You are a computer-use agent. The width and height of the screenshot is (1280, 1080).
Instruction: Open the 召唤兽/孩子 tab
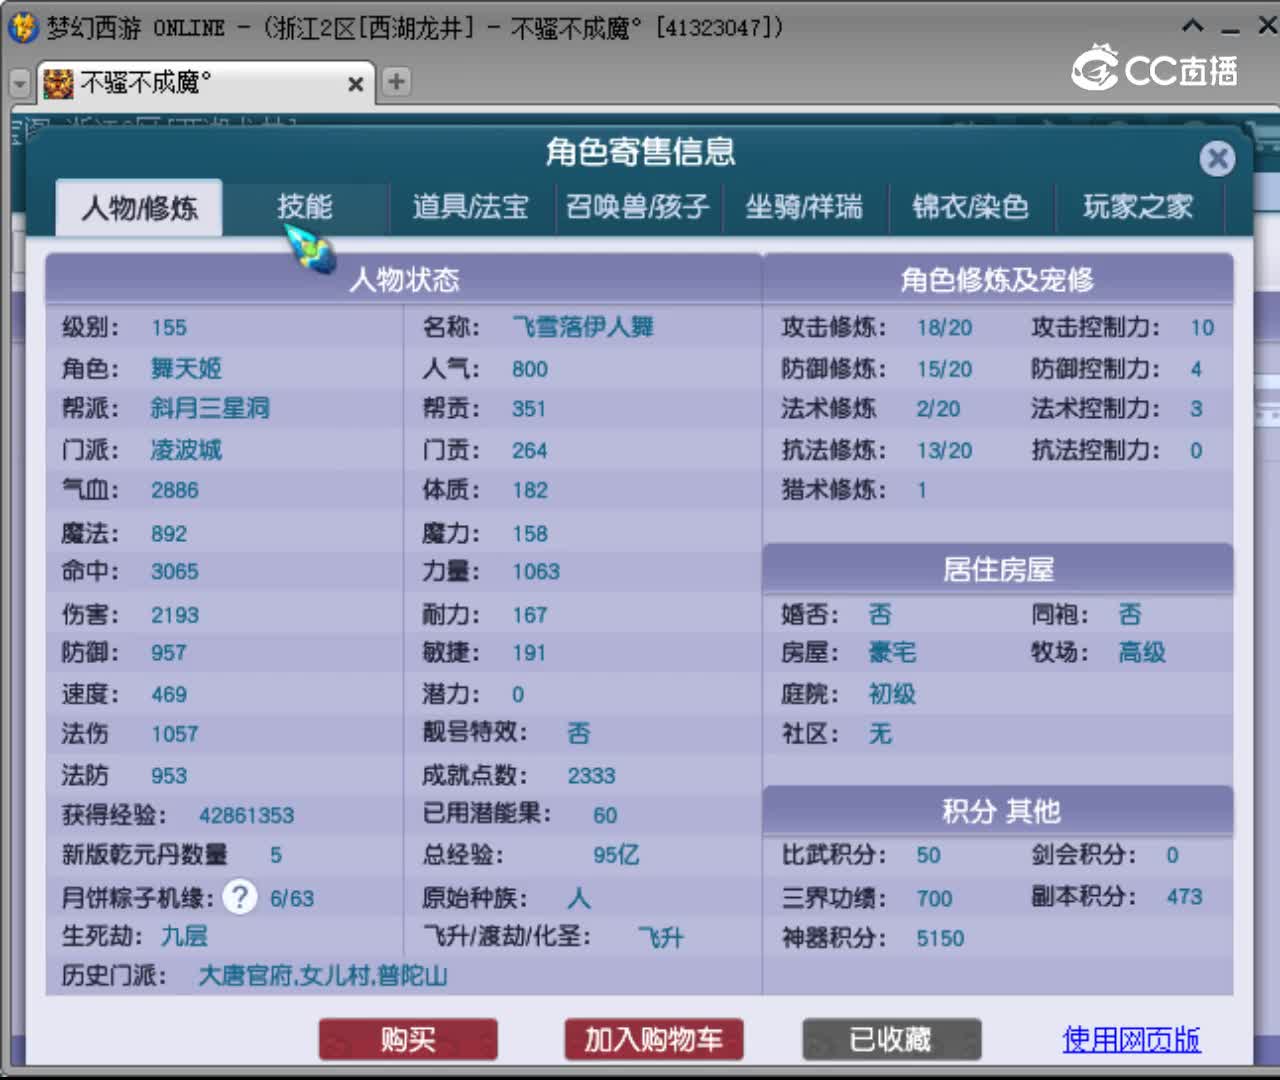click(638, 207)
